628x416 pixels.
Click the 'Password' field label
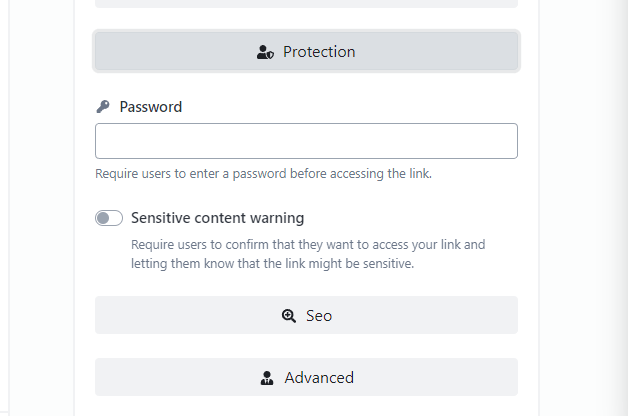pos(150,106)
